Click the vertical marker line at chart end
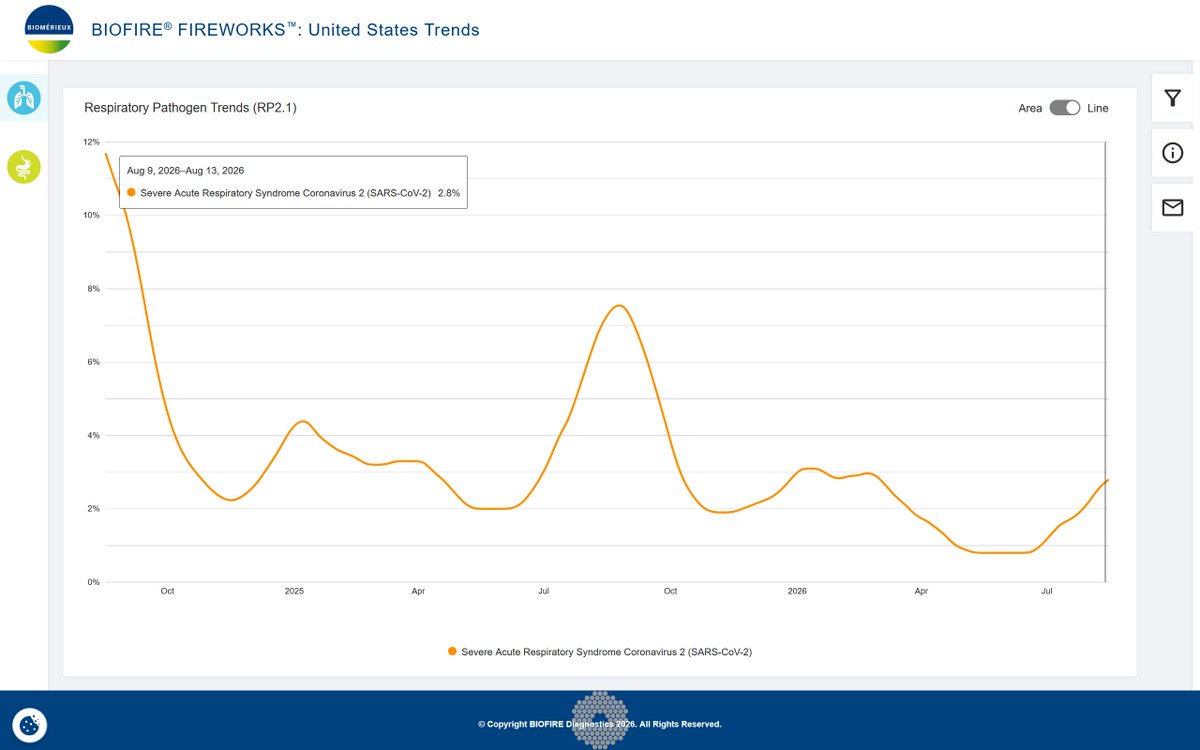Viewport: 1200px width, 750px height. [1105, 362]
